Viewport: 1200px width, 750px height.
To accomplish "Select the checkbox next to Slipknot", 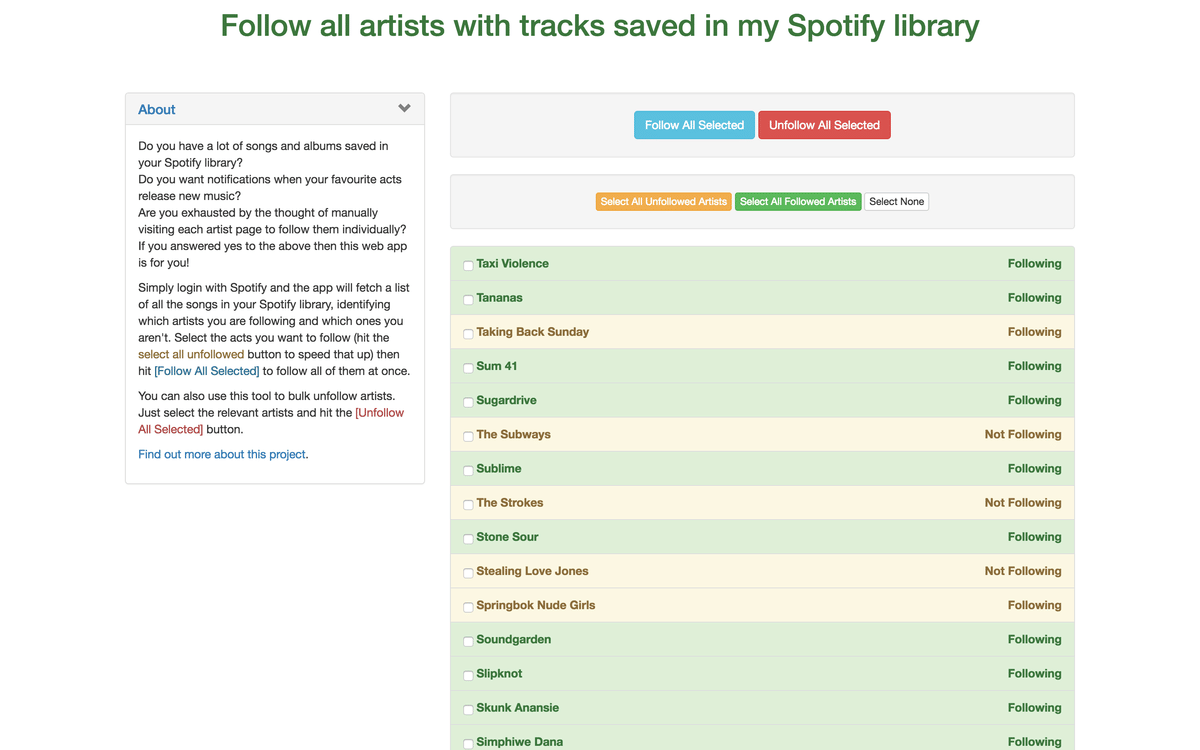I will [468, 675].
